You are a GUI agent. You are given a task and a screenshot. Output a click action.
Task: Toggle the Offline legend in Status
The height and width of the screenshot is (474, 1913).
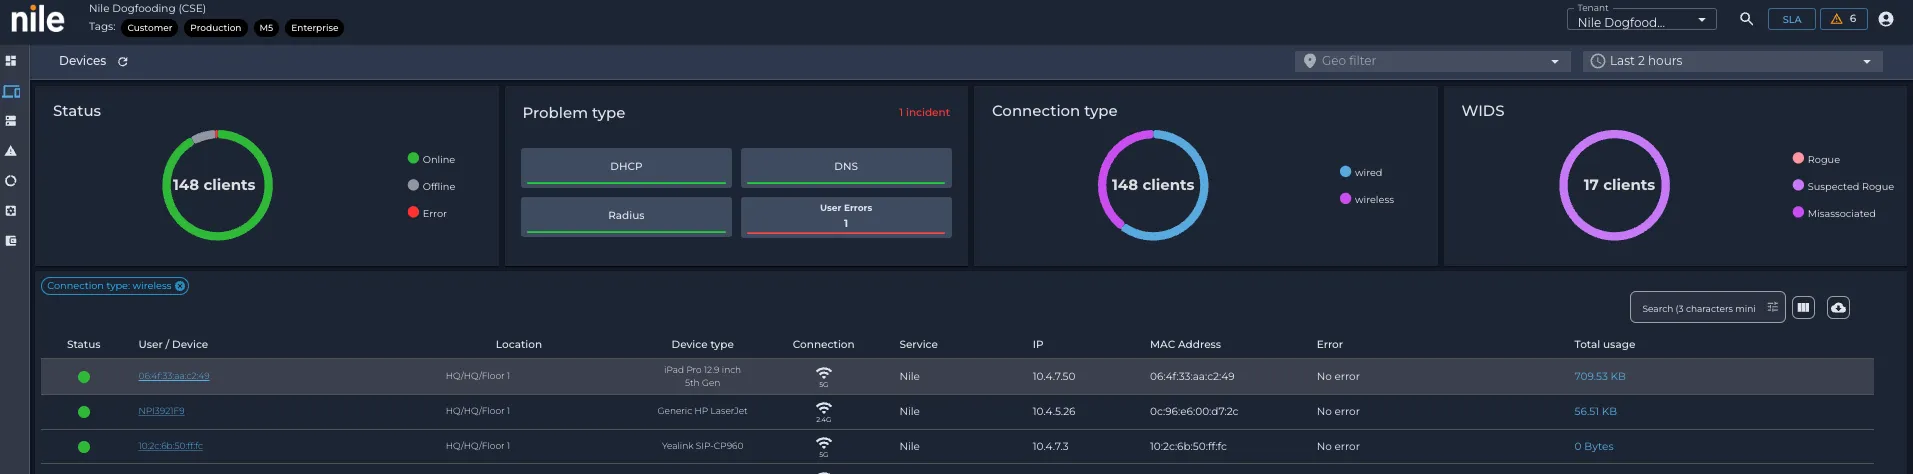point(431,186)
